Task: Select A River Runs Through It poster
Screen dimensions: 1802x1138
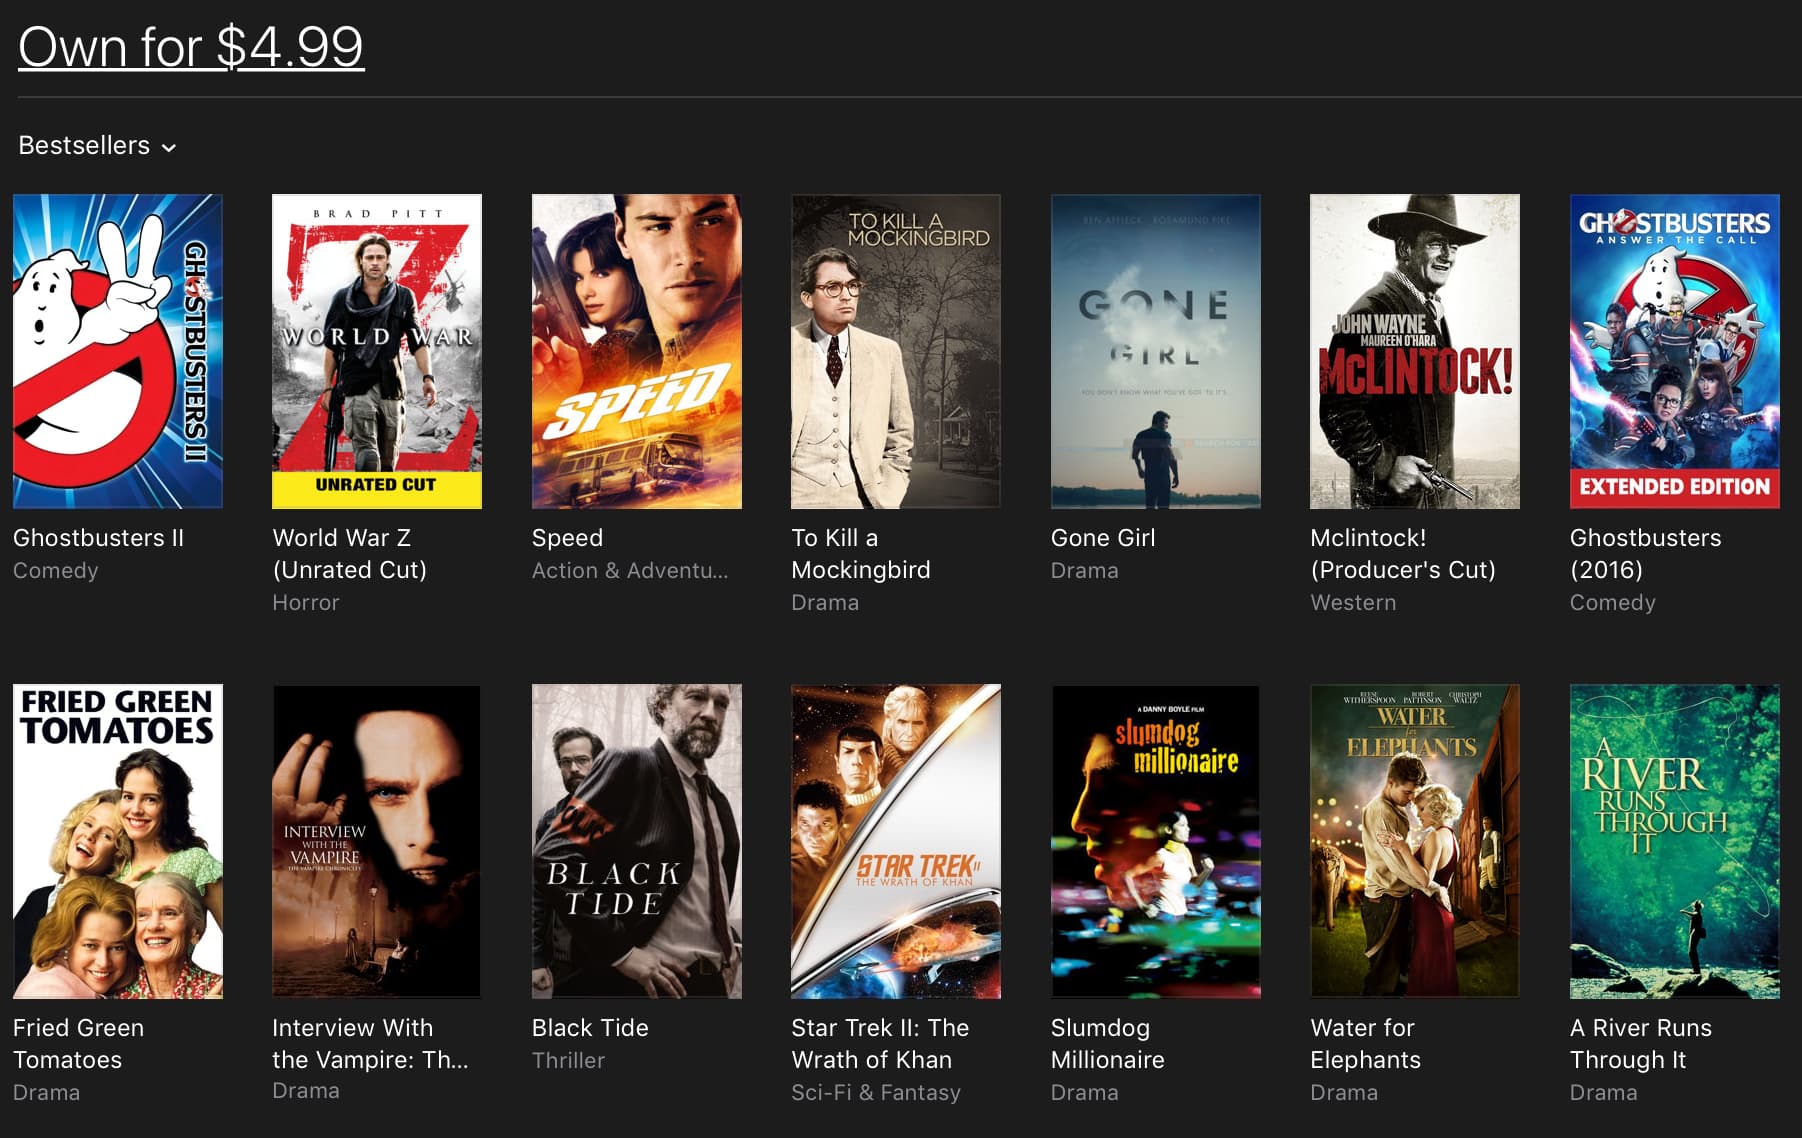Action: coord(1675,841)
